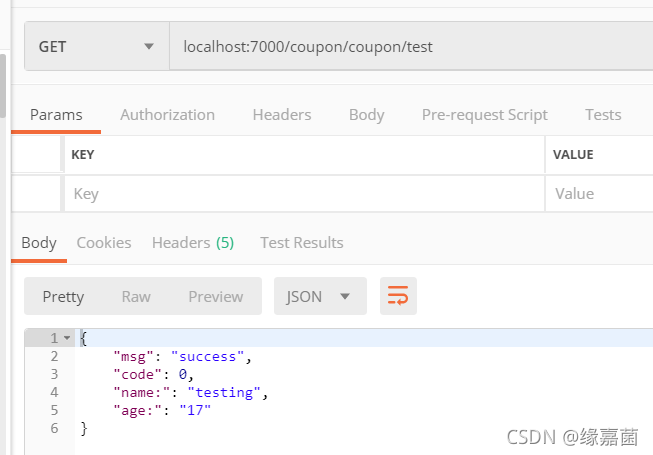This screenshot has width=653, height=455.
Task: Open the Test Results tab
Action: pyautogui.click(x=302, y=243)
